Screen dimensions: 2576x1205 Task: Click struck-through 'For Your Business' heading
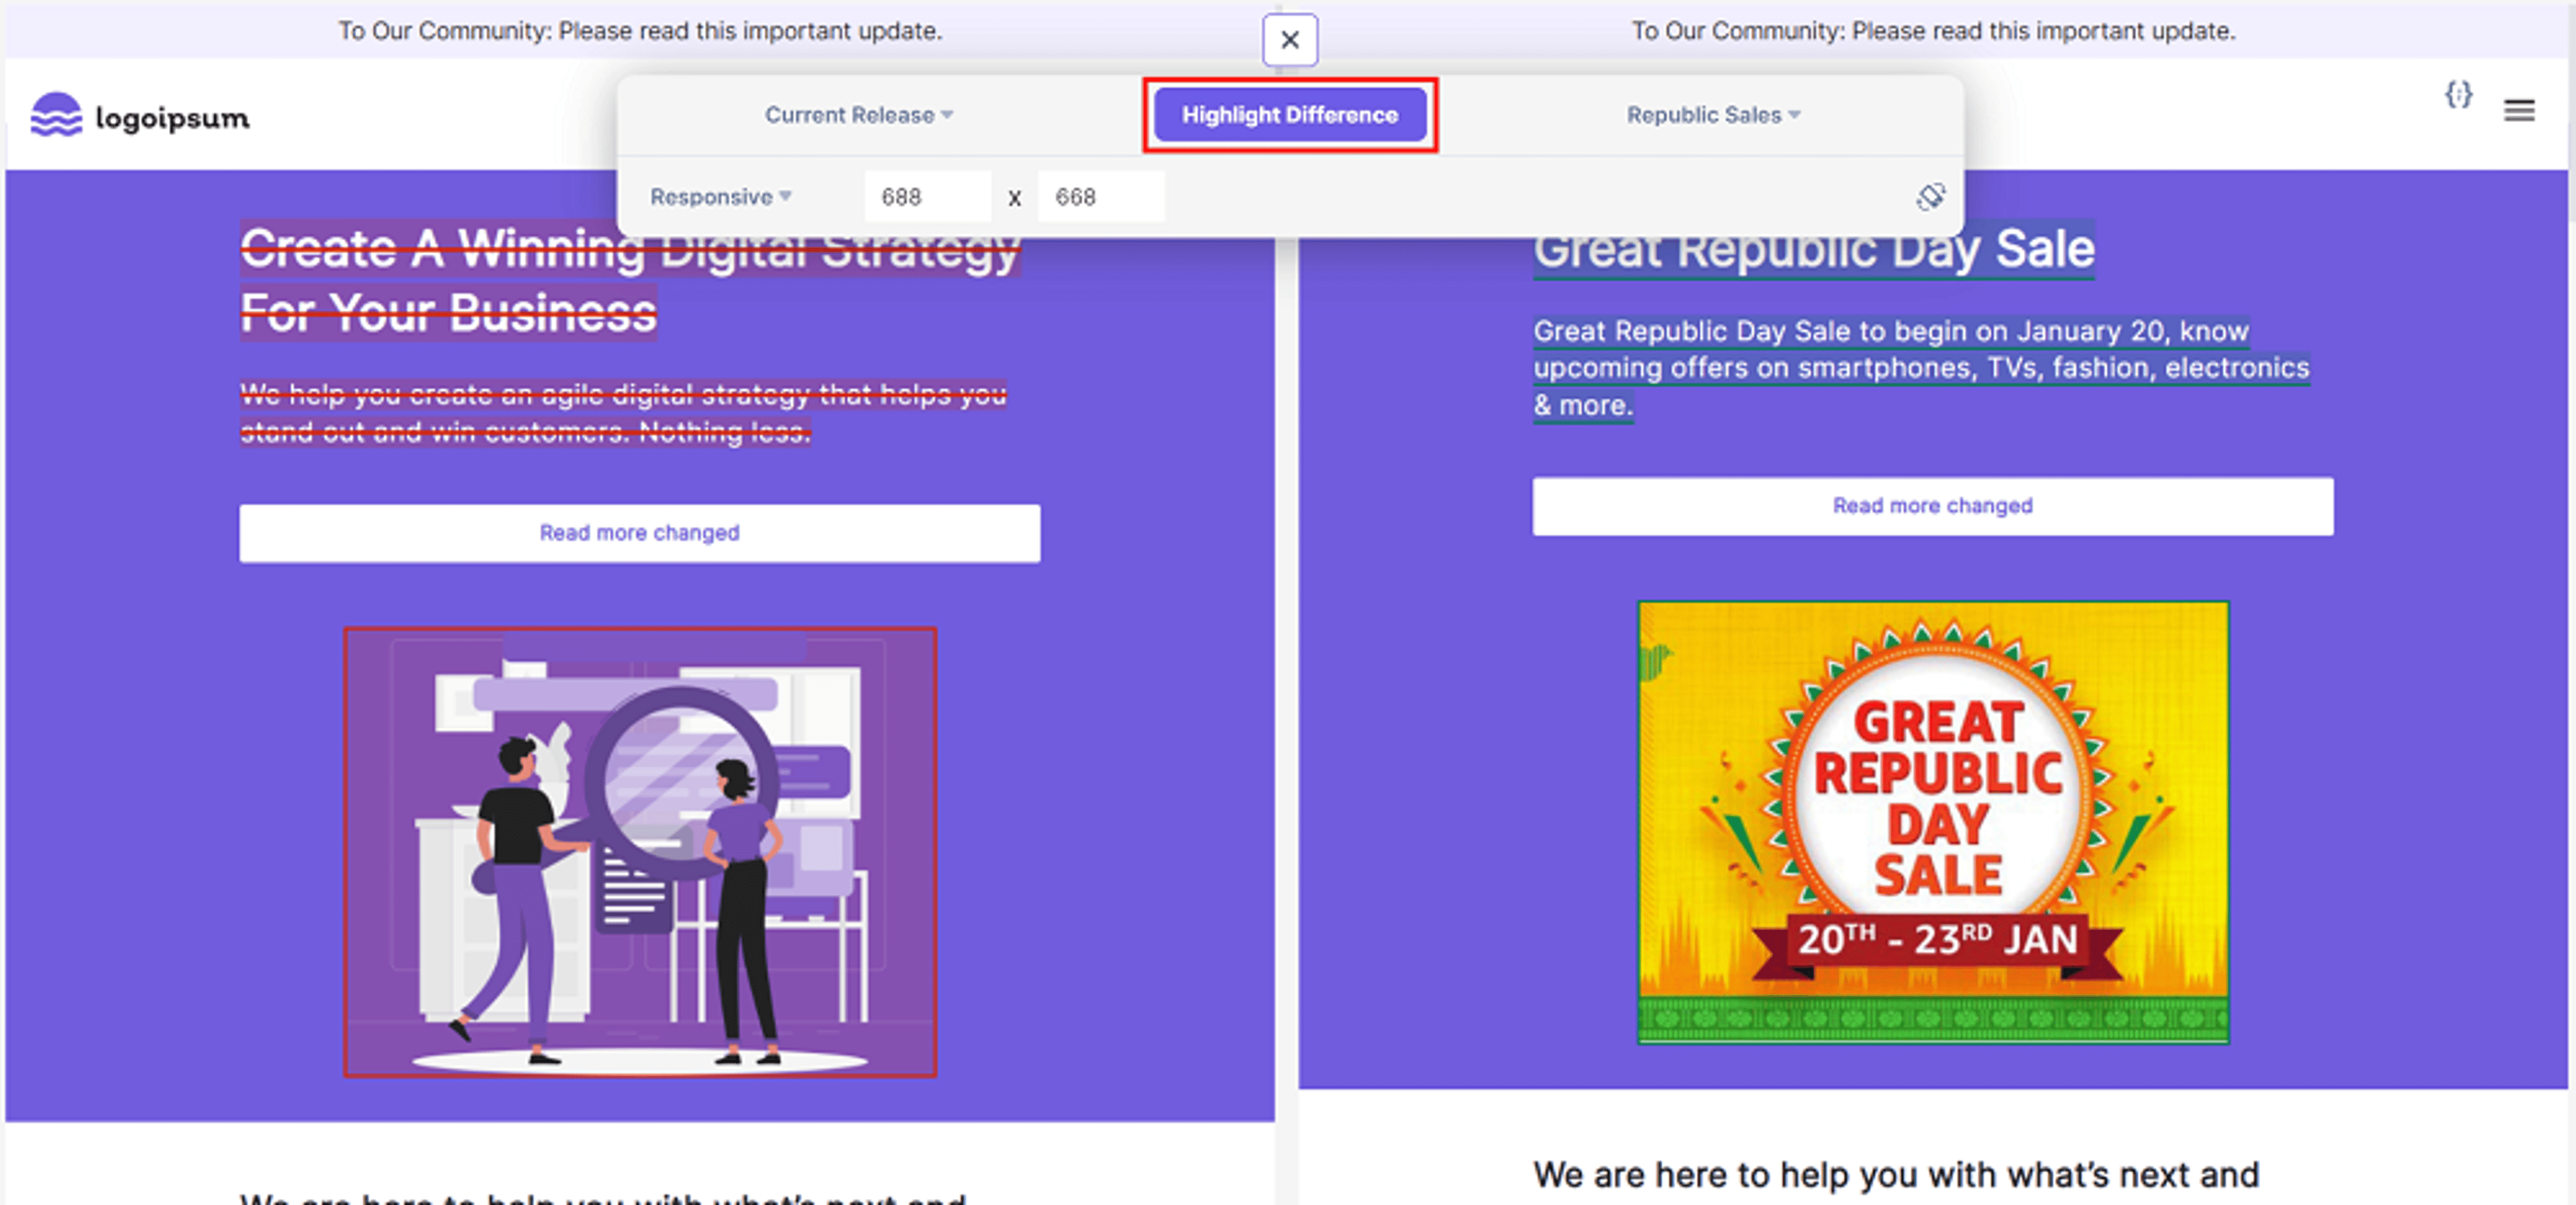[x=448, y=313]
